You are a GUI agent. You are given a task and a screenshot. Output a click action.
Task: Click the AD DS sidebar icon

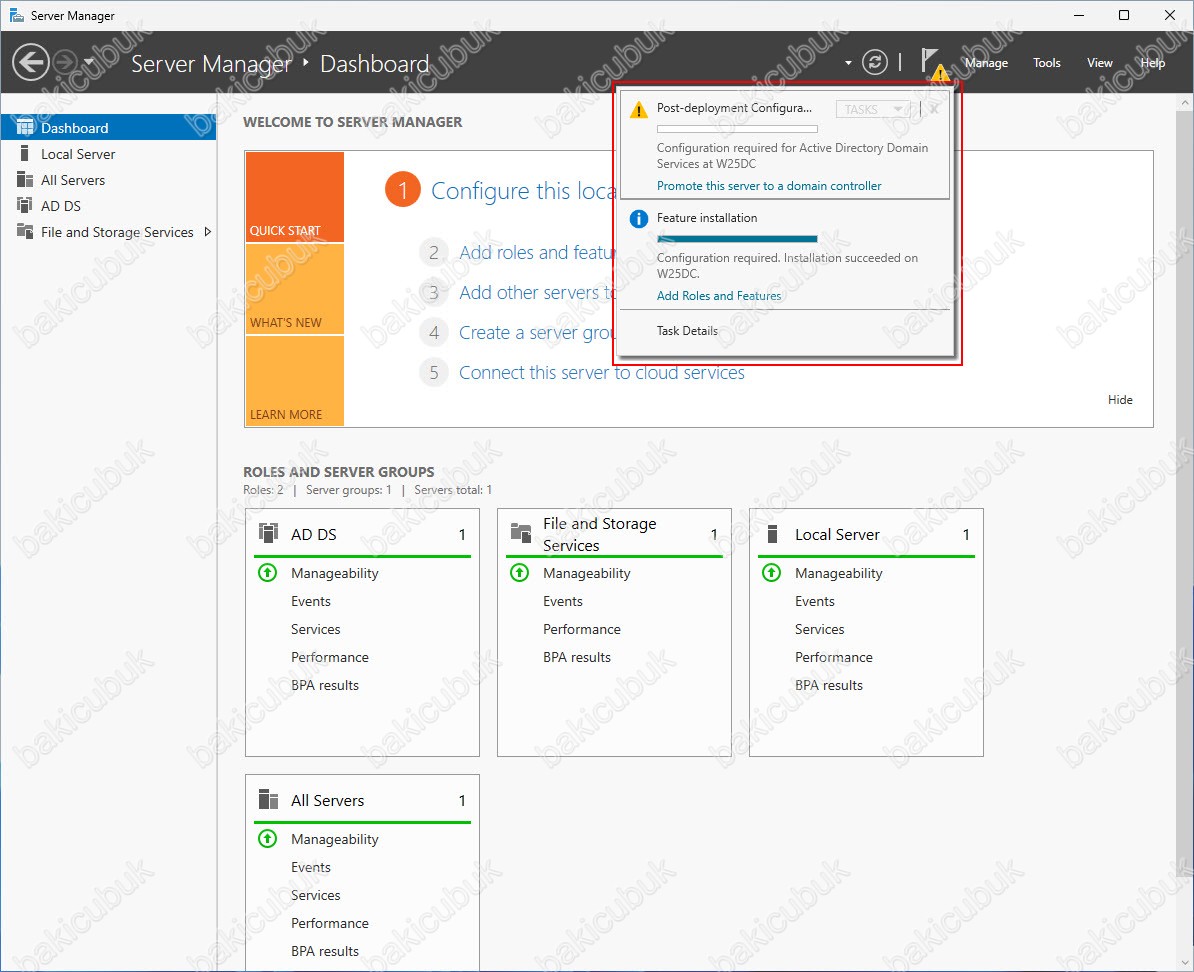[25, 205]
